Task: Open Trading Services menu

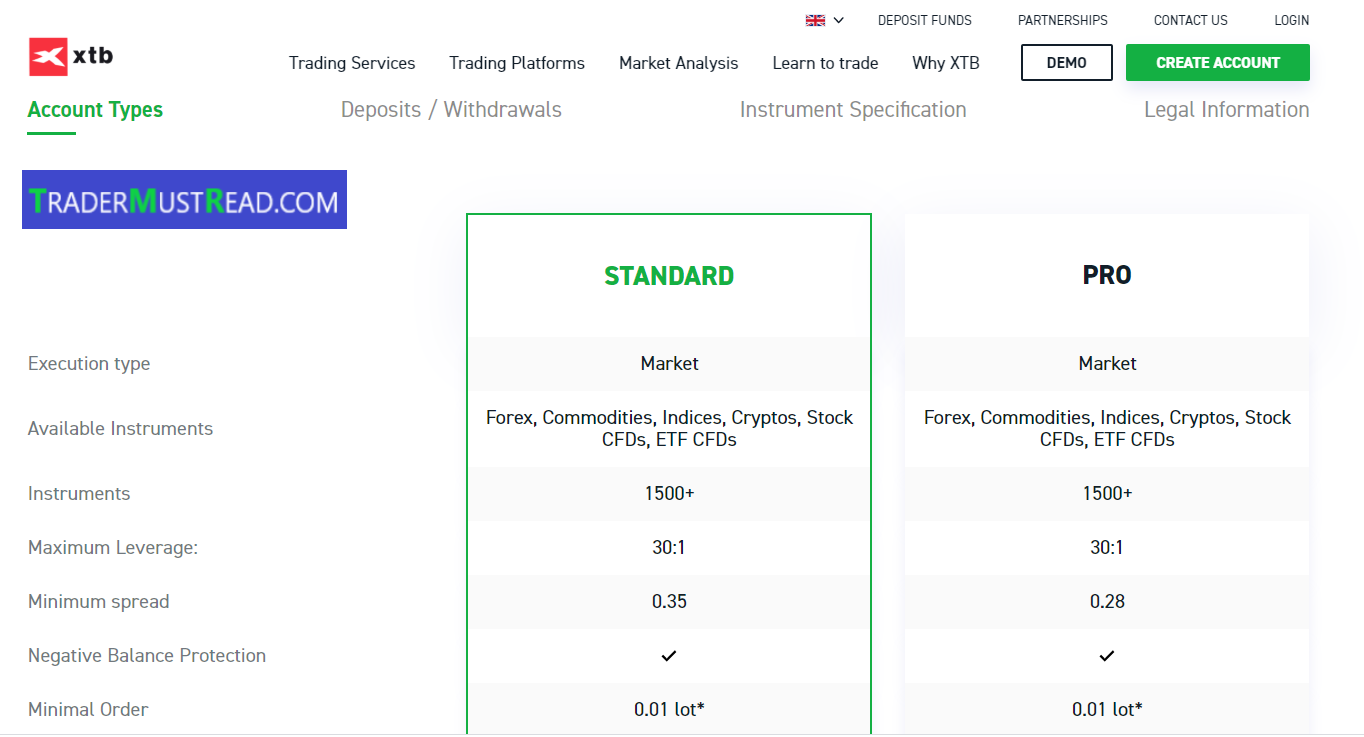Action: pyautogui.click(x=352, y=63)
